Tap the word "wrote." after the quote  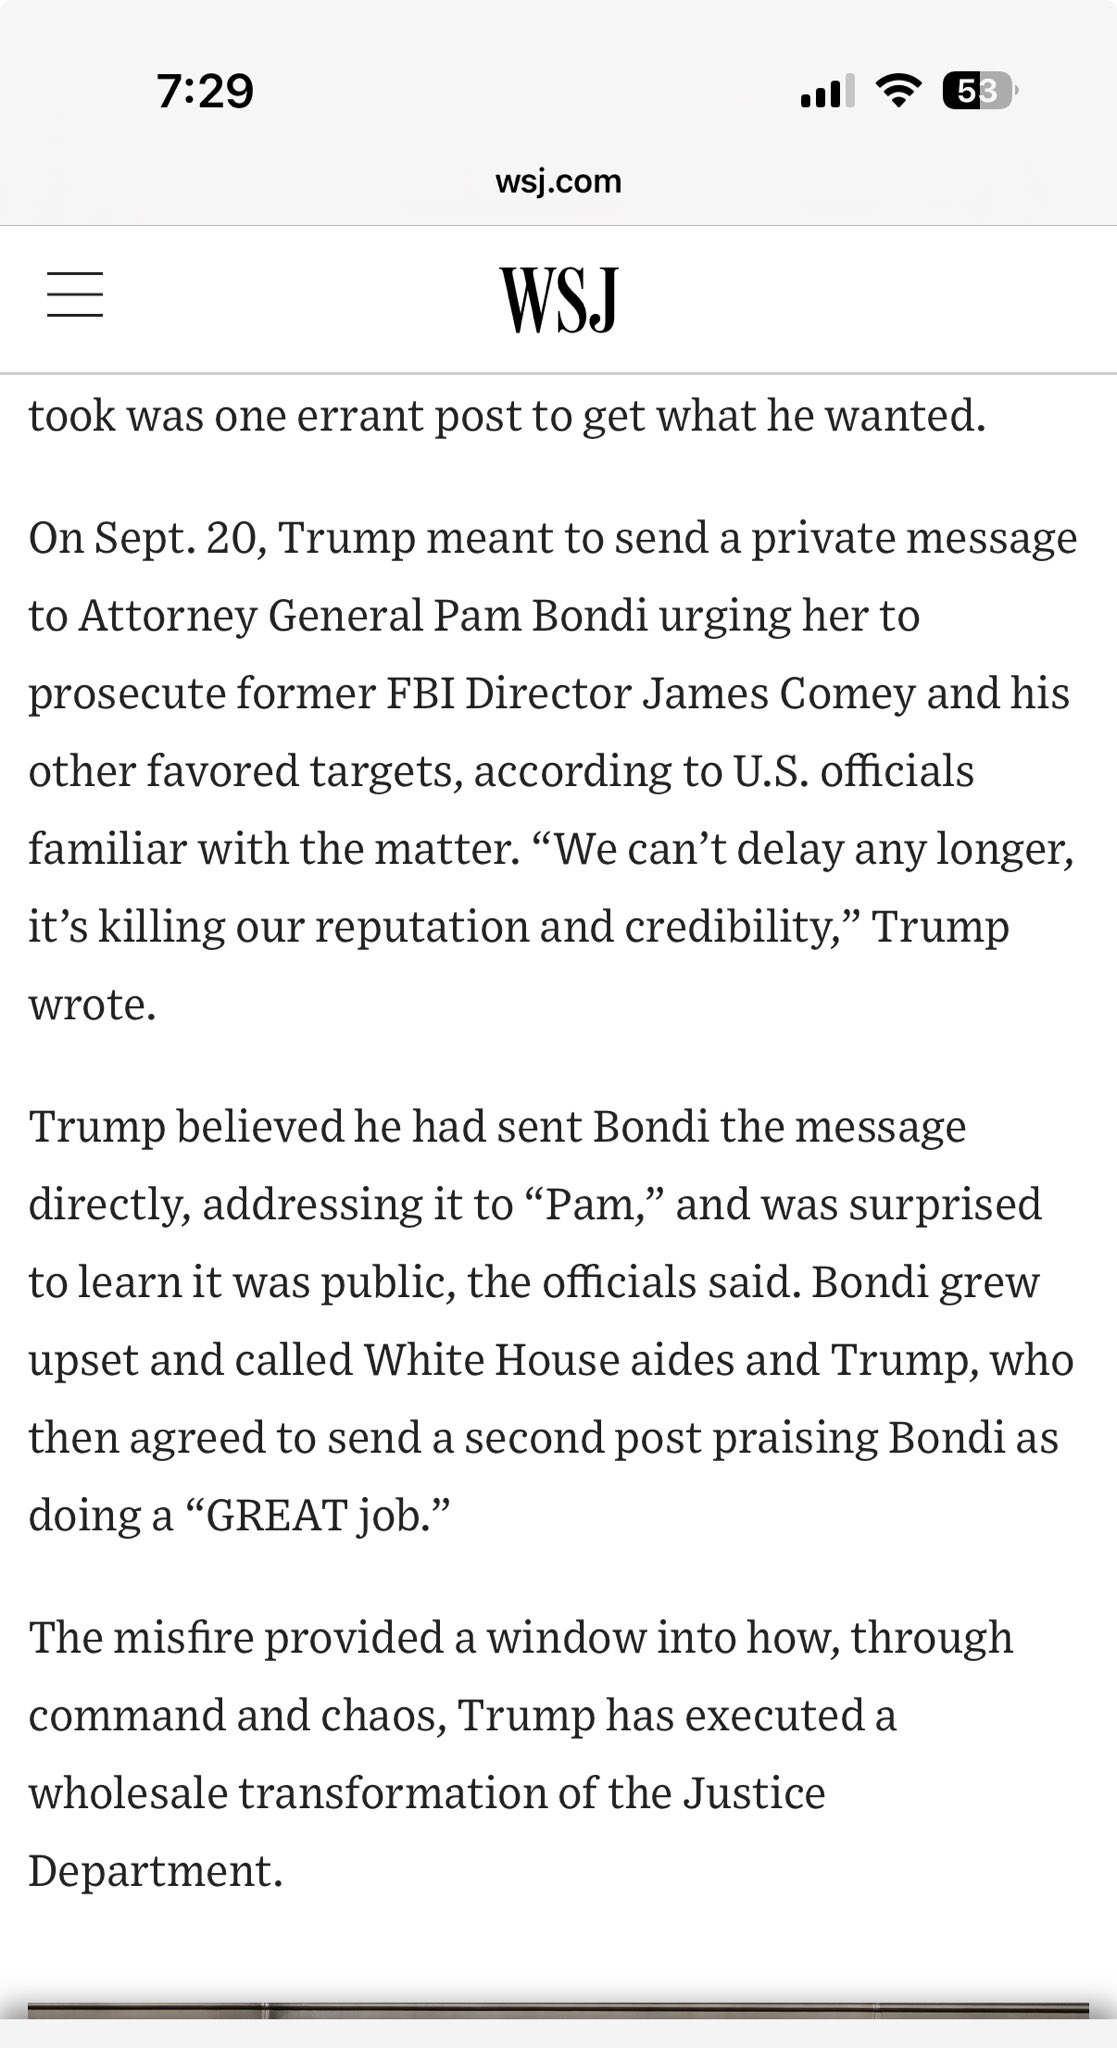click(x=92, y=1005)
